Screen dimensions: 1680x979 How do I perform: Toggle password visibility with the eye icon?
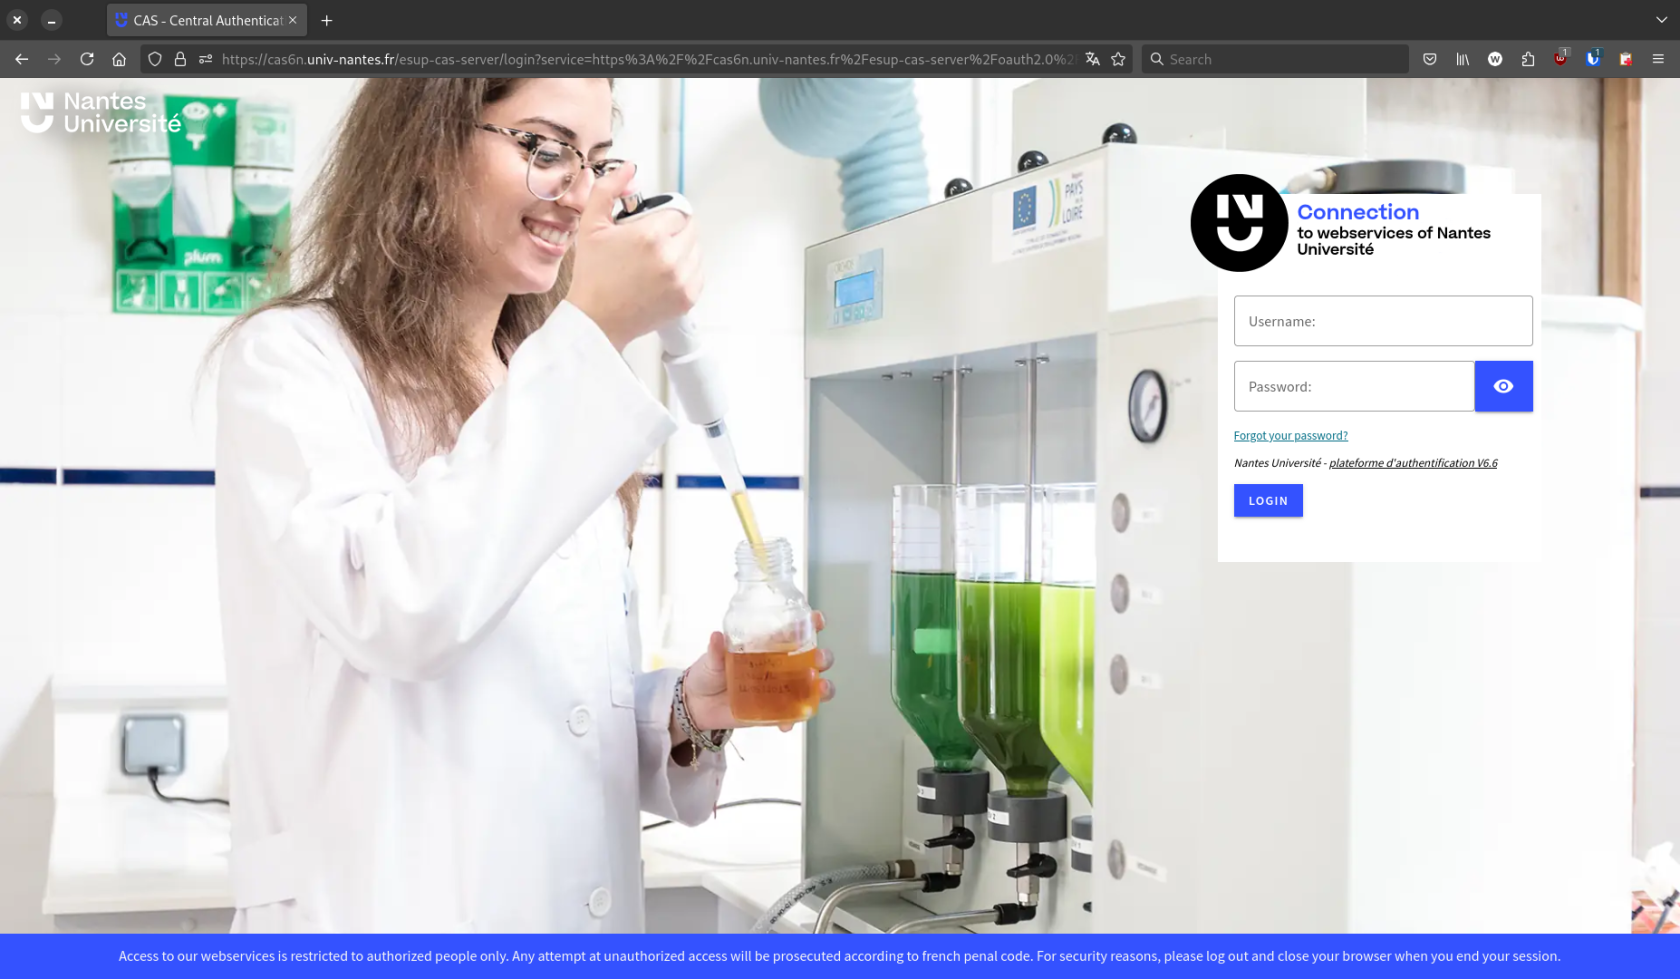click(x=1503, y=386)
